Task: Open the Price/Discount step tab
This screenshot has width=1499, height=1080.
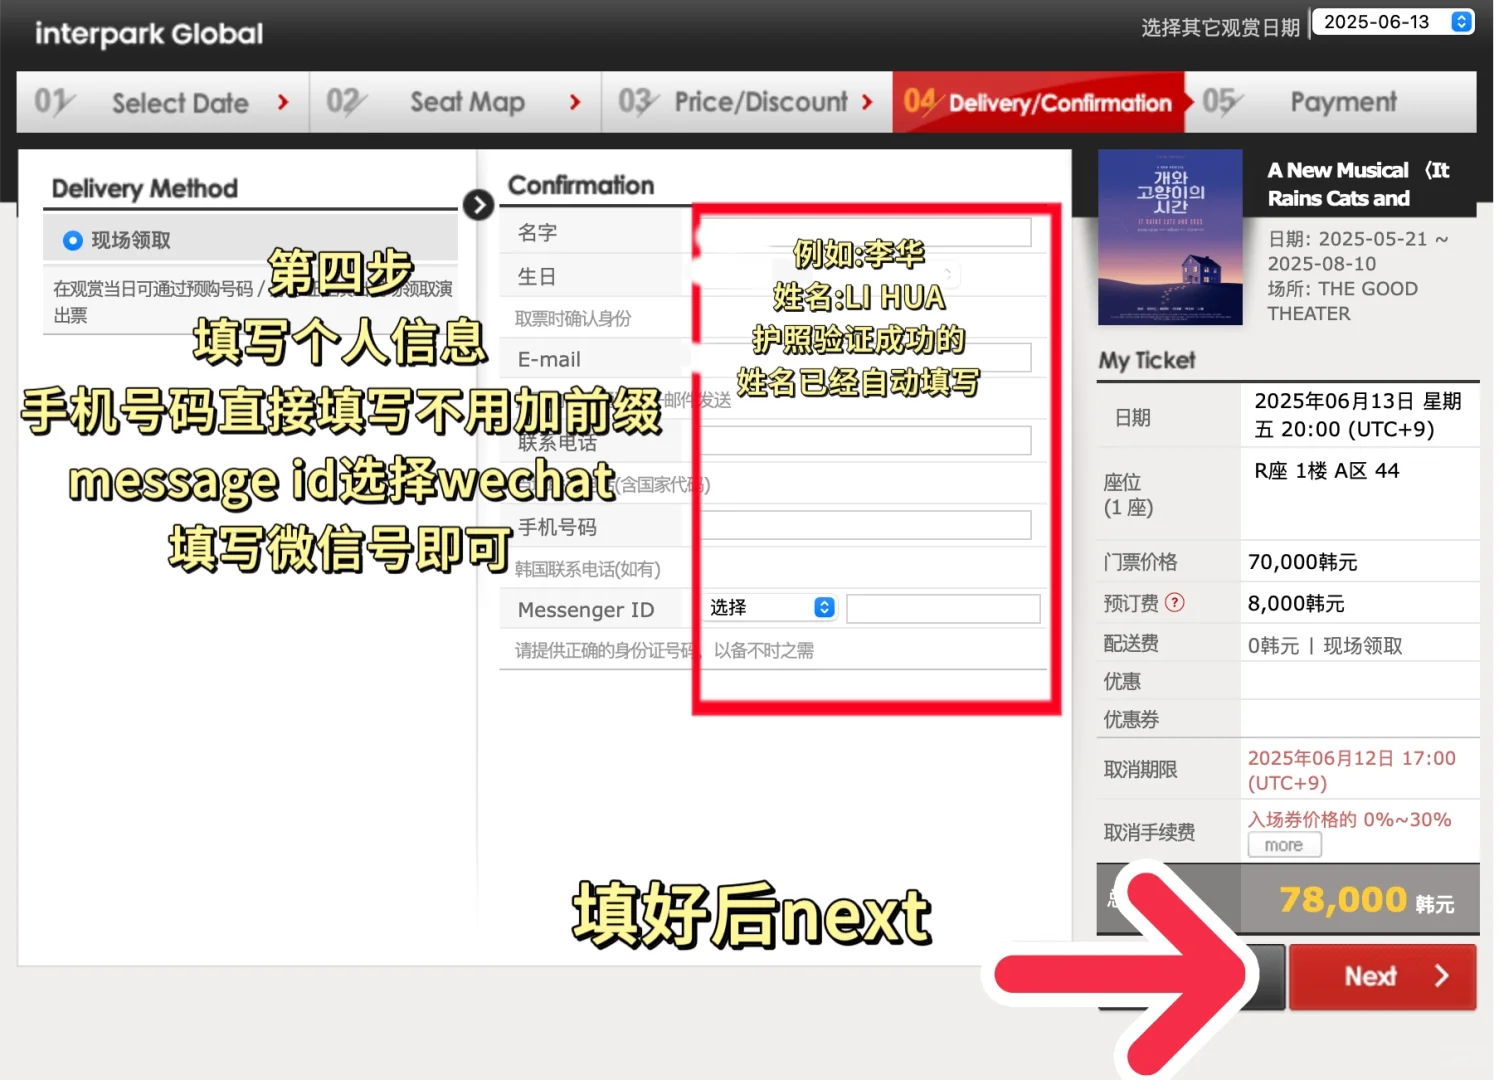Action: point(760,101)
